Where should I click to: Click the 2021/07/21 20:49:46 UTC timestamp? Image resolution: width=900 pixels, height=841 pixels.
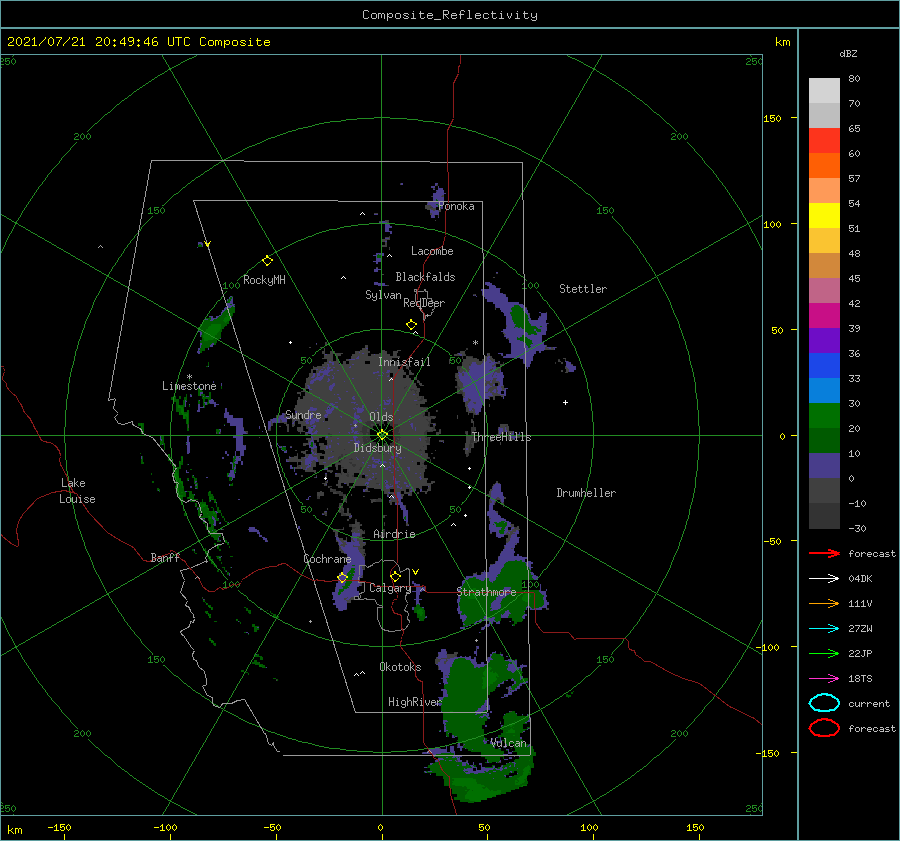point(99,42)
